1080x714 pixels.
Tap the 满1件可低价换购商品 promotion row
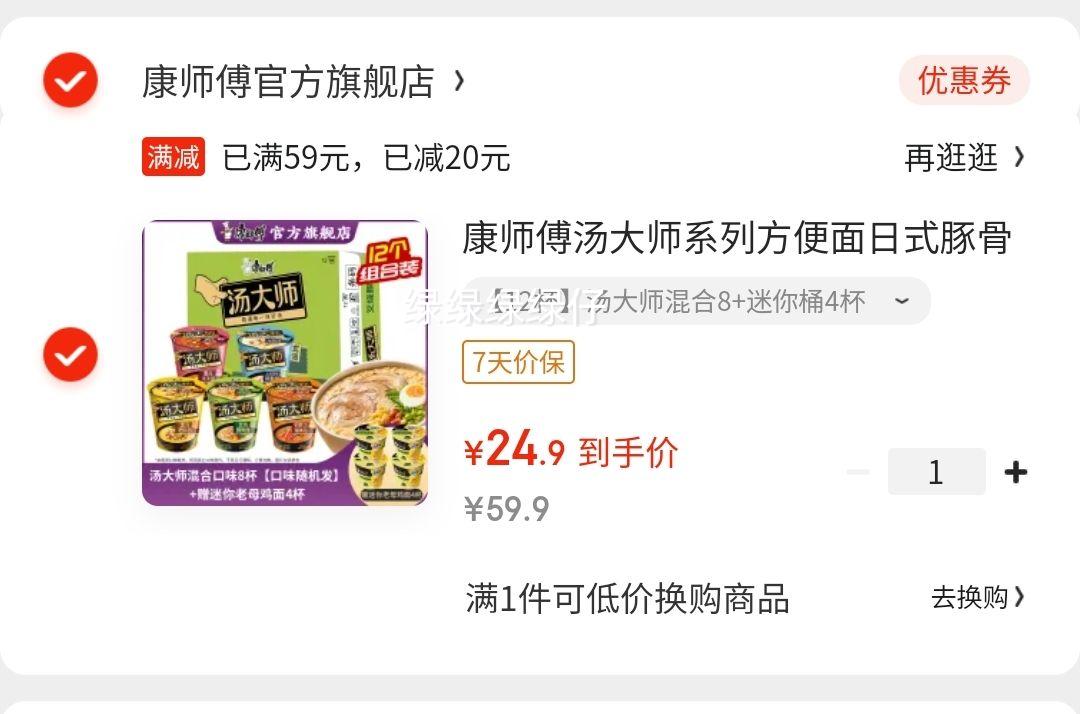(x=745, y=598)
